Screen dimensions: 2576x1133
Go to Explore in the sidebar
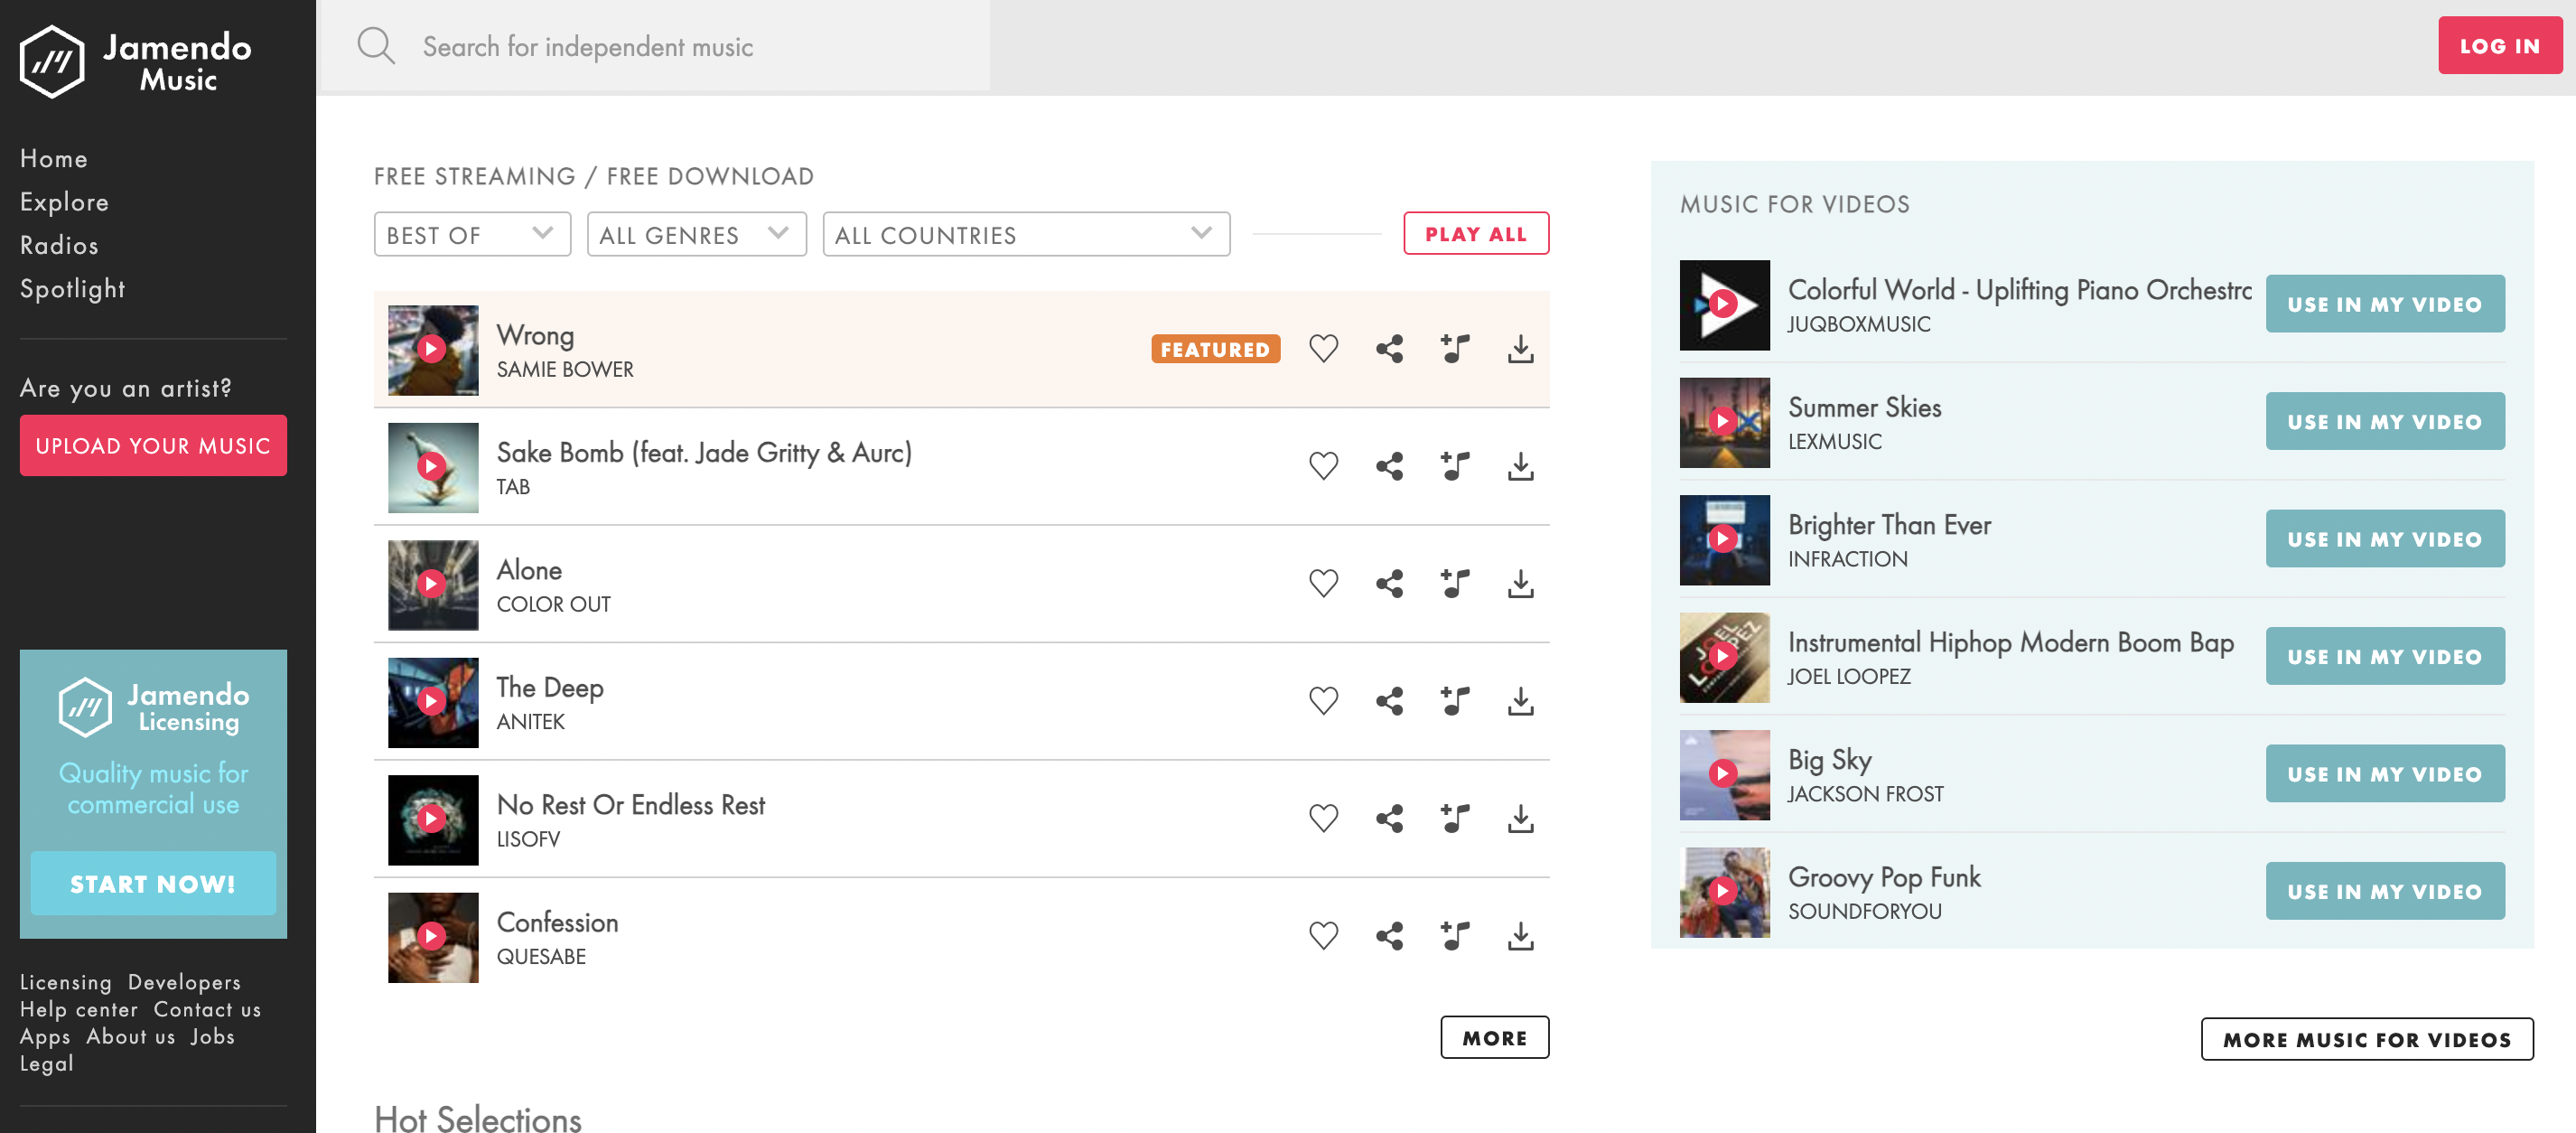point(64,202)
